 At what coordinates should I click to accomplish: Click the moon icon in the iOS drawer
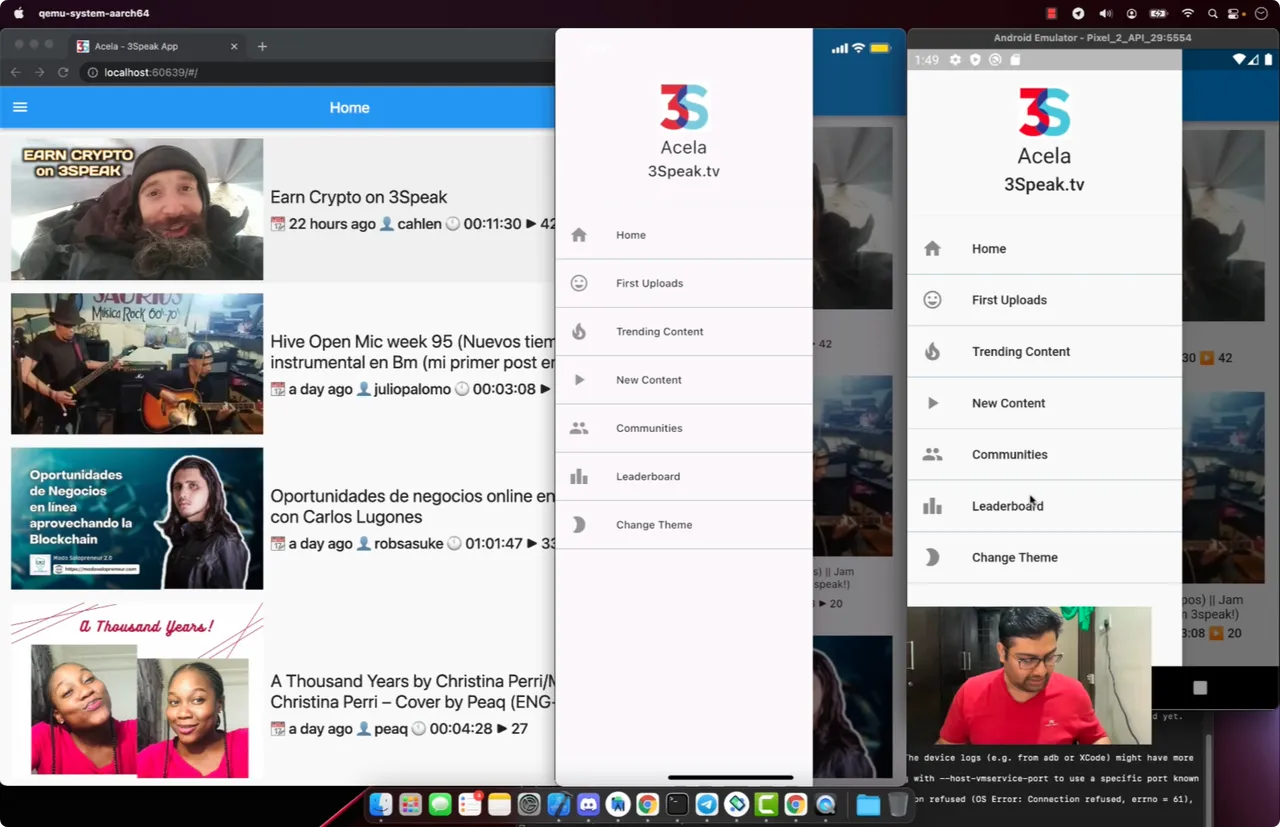click(578, 525)
